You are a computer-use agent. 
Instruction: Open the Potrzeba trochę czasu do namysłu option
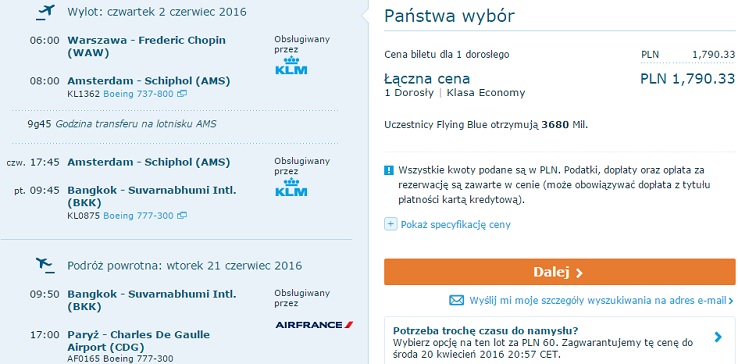pyautogui.click(x=560, y=341)
